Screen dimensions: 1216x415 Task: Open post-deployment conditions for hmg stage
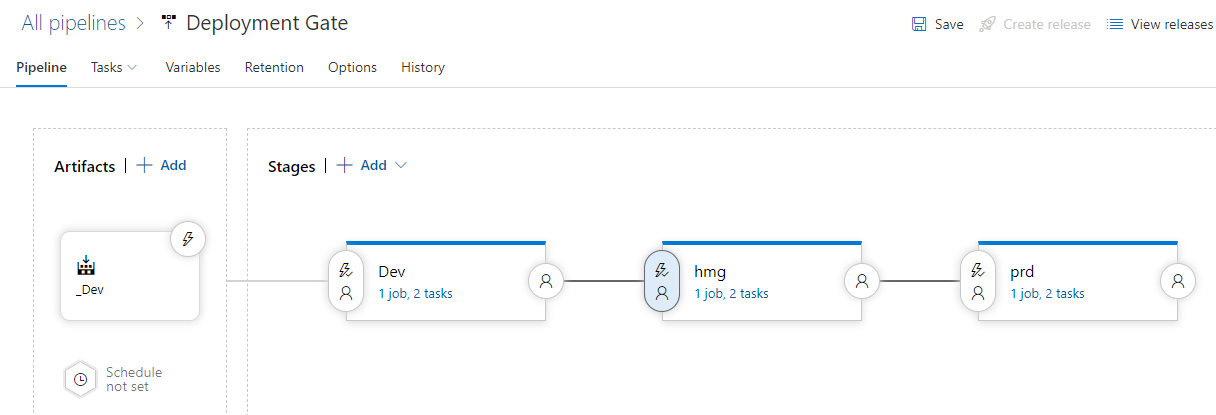(x=862, y=281)
